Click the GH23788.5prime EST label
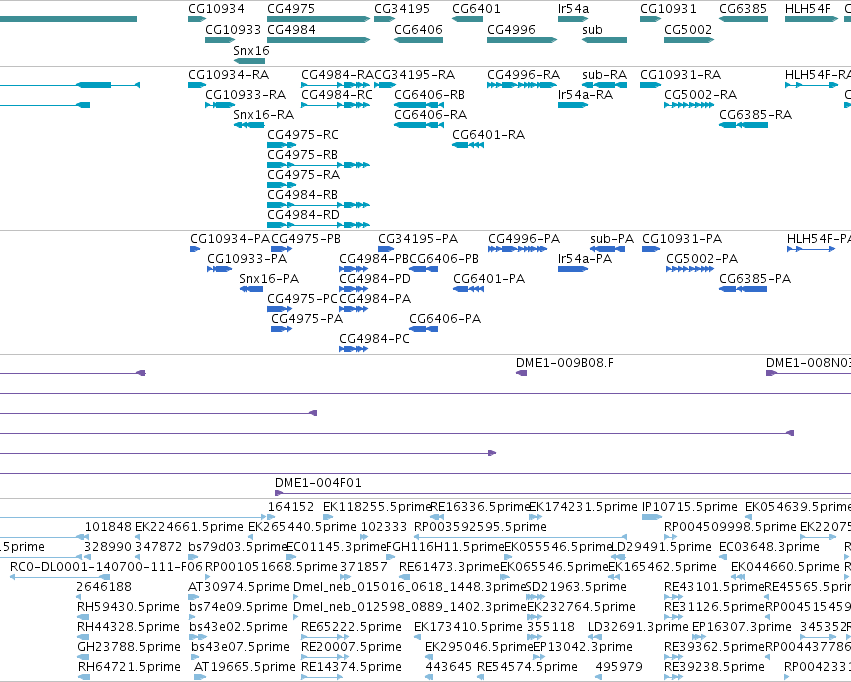This screenshot has width=851, height=682. coord(129,647)
